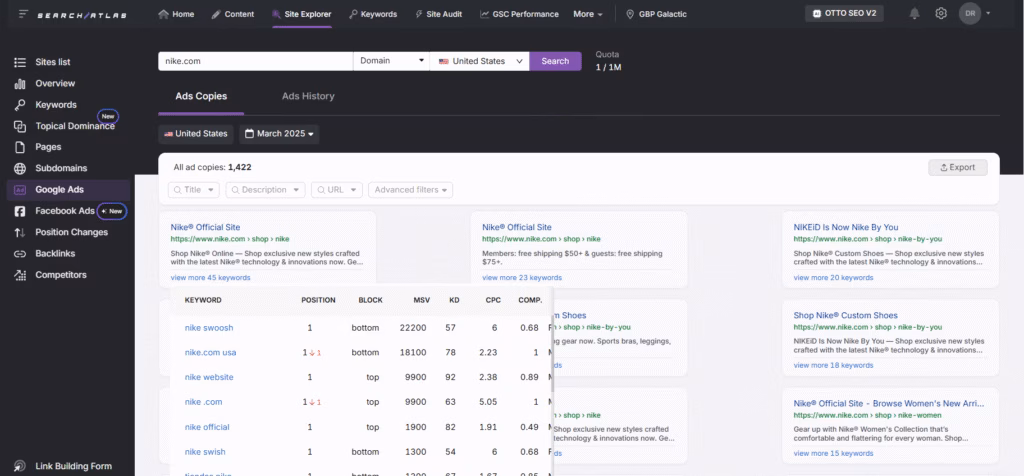Open the March 2025 date picker
The width and height of the screenshot is (1024, 476).
pyautogui.click(x=278, y=134)
